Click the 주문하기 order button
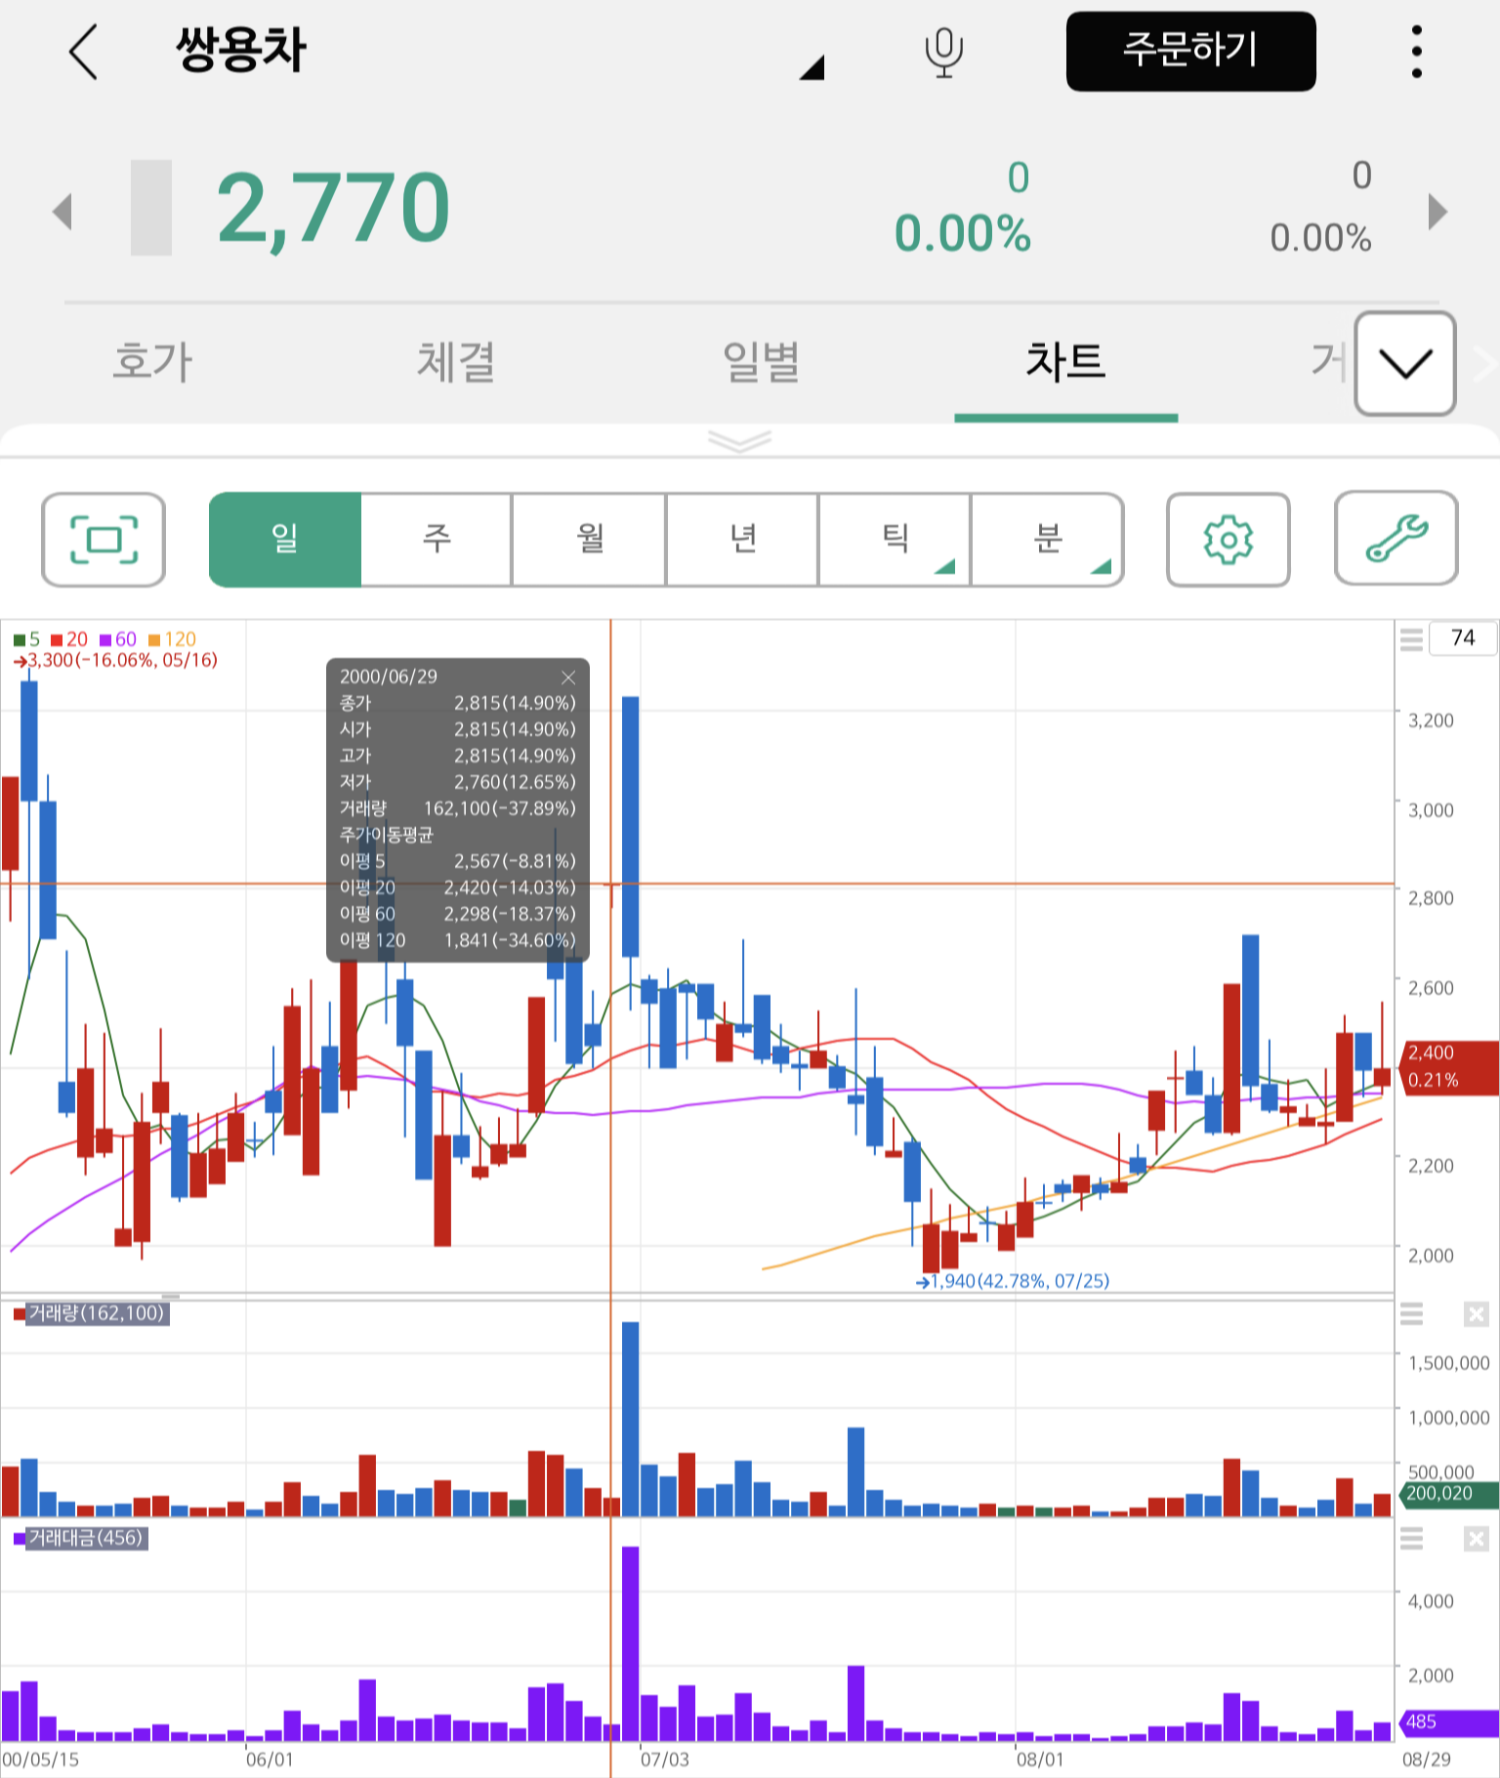1500x1778 pixels. [x=1190, y=51]
